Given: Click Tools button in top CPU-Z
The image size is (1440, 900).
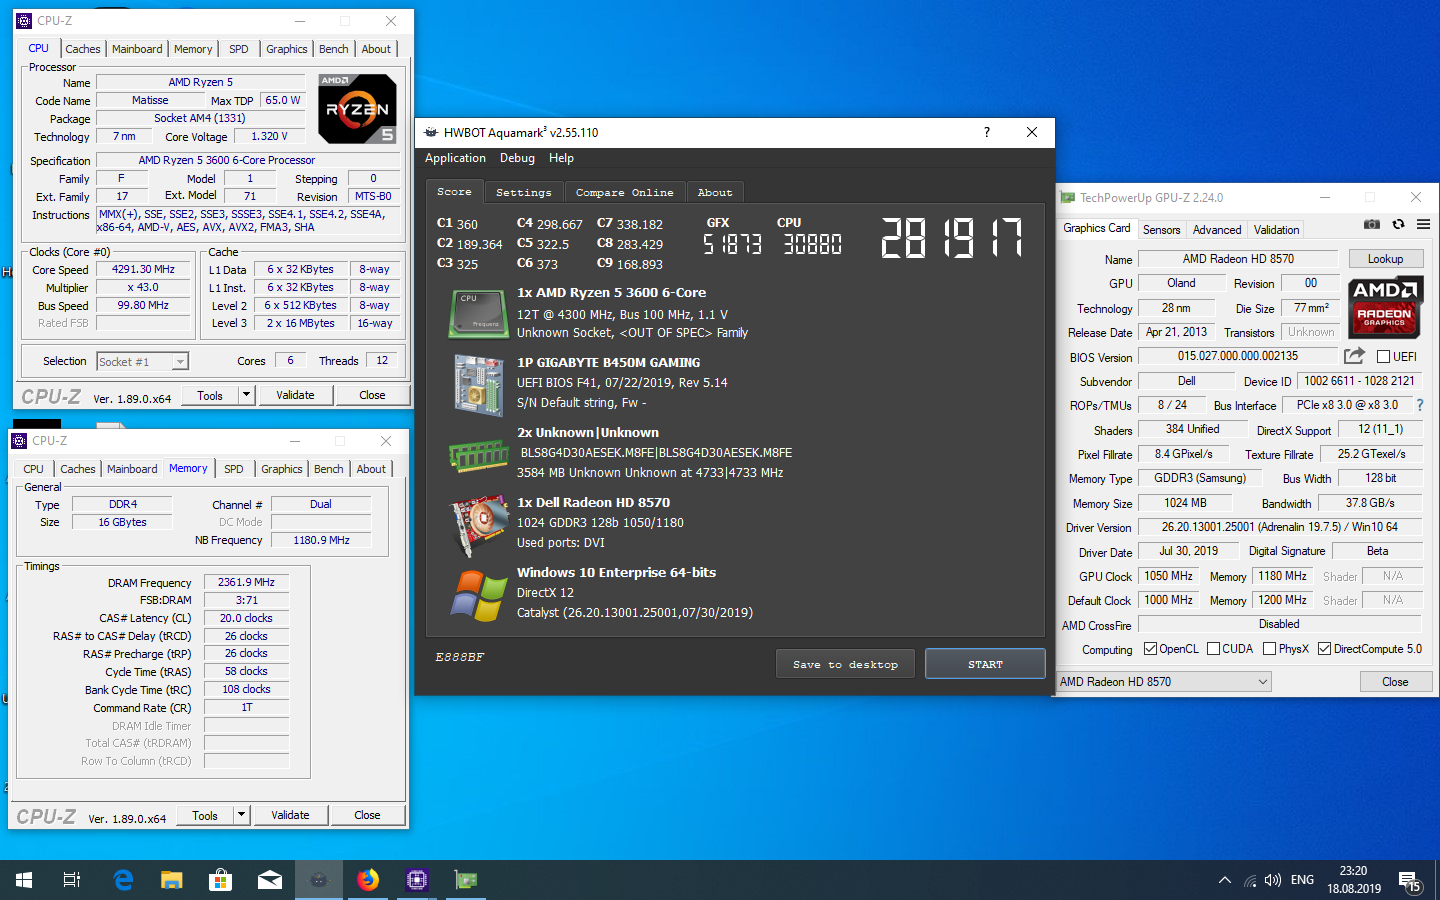Looking at the screenshot, I should pyautogui.click(x=210, y=395).
